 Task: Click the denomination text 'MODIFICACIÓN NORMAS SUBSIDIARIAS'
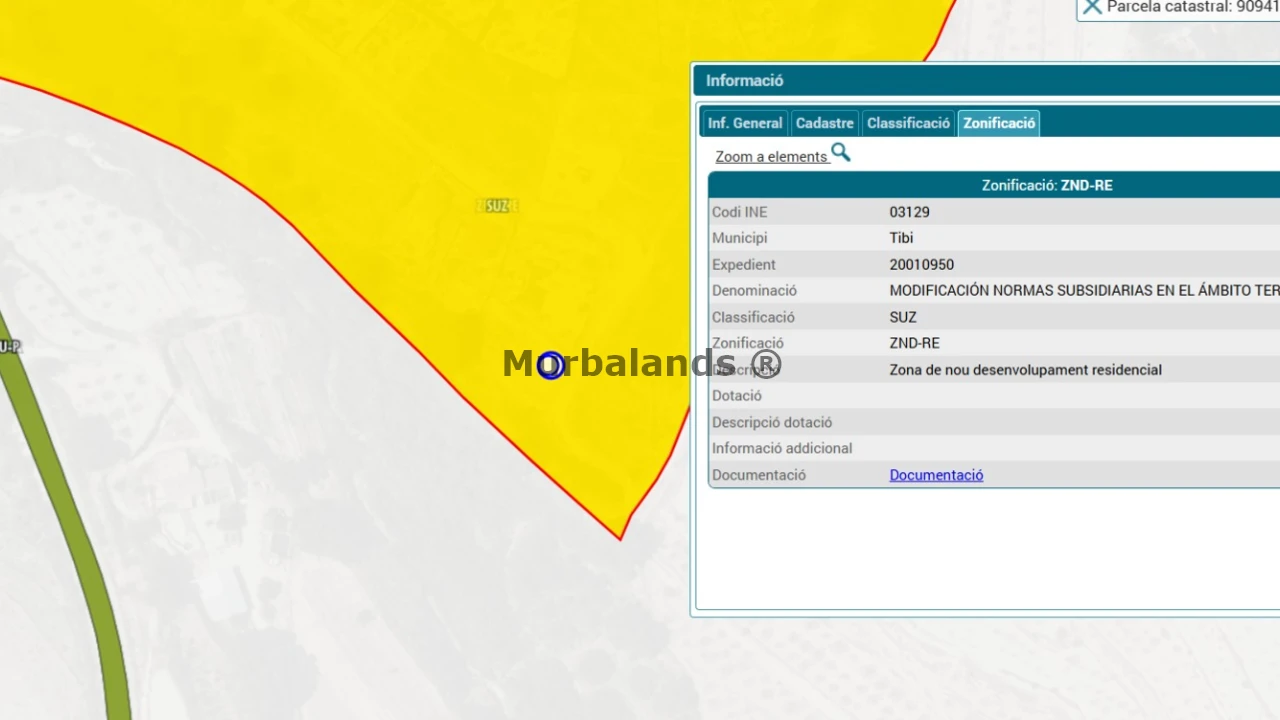tap(1020, 291)
